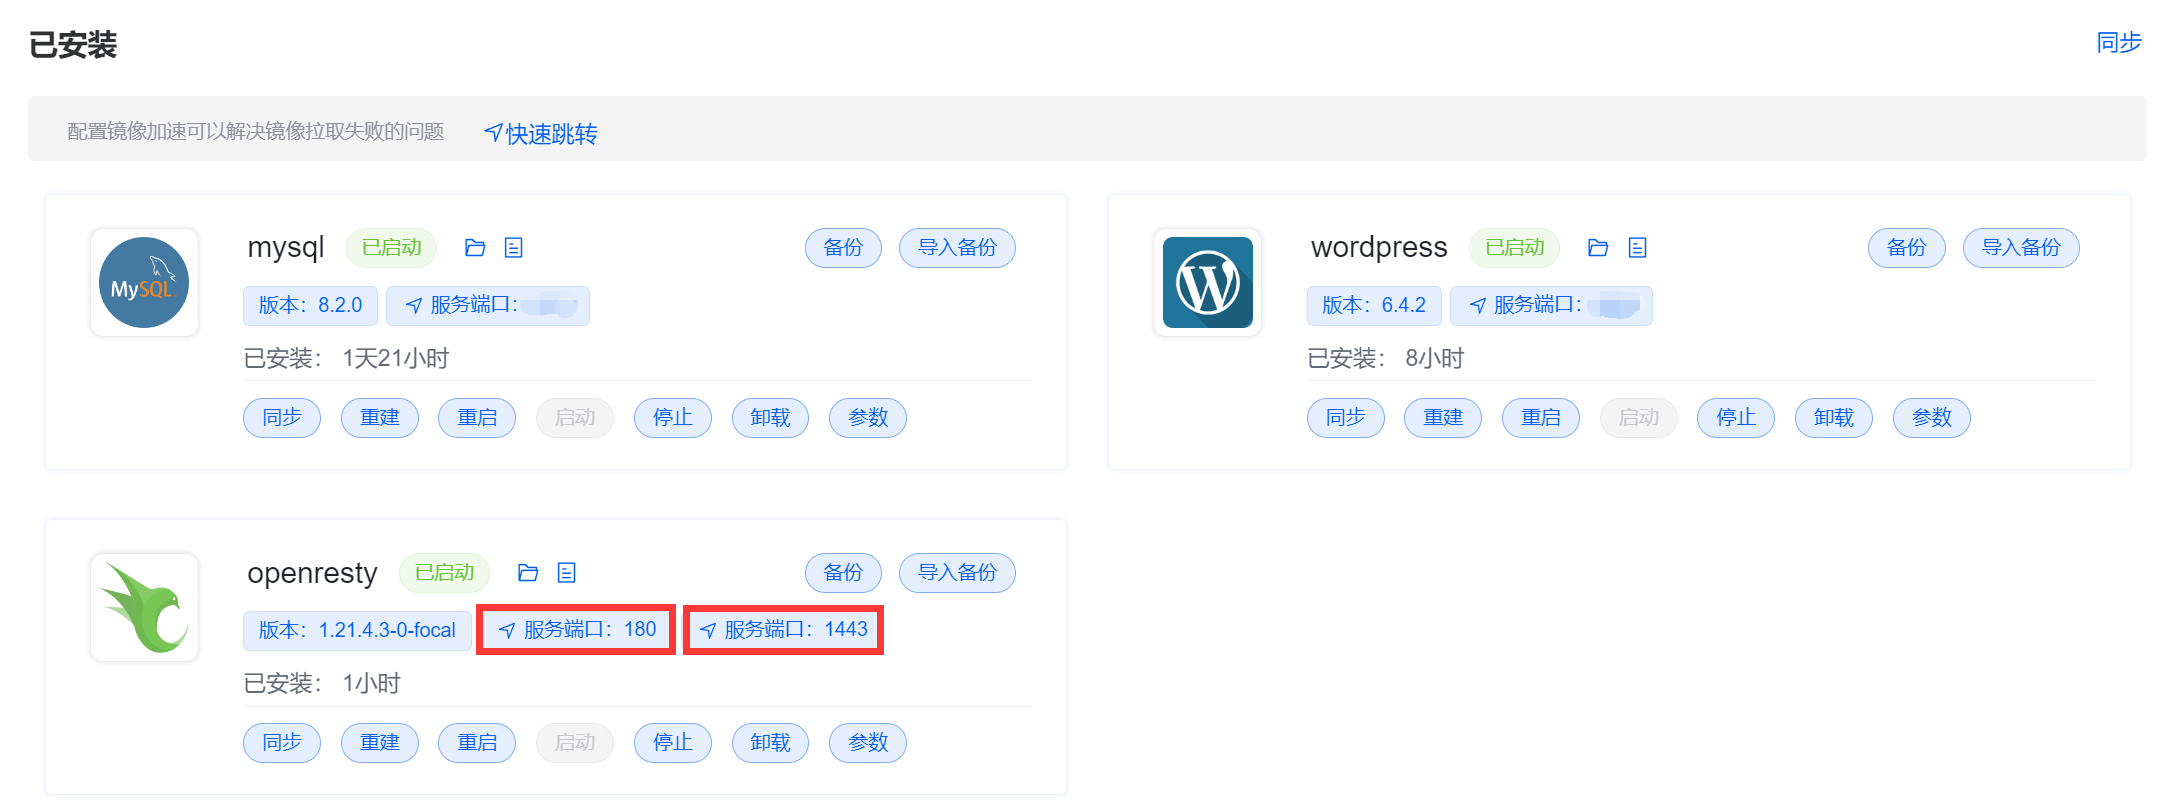Open wordpress log document icon
2173x812 pixels.
tap(1637, 248)
